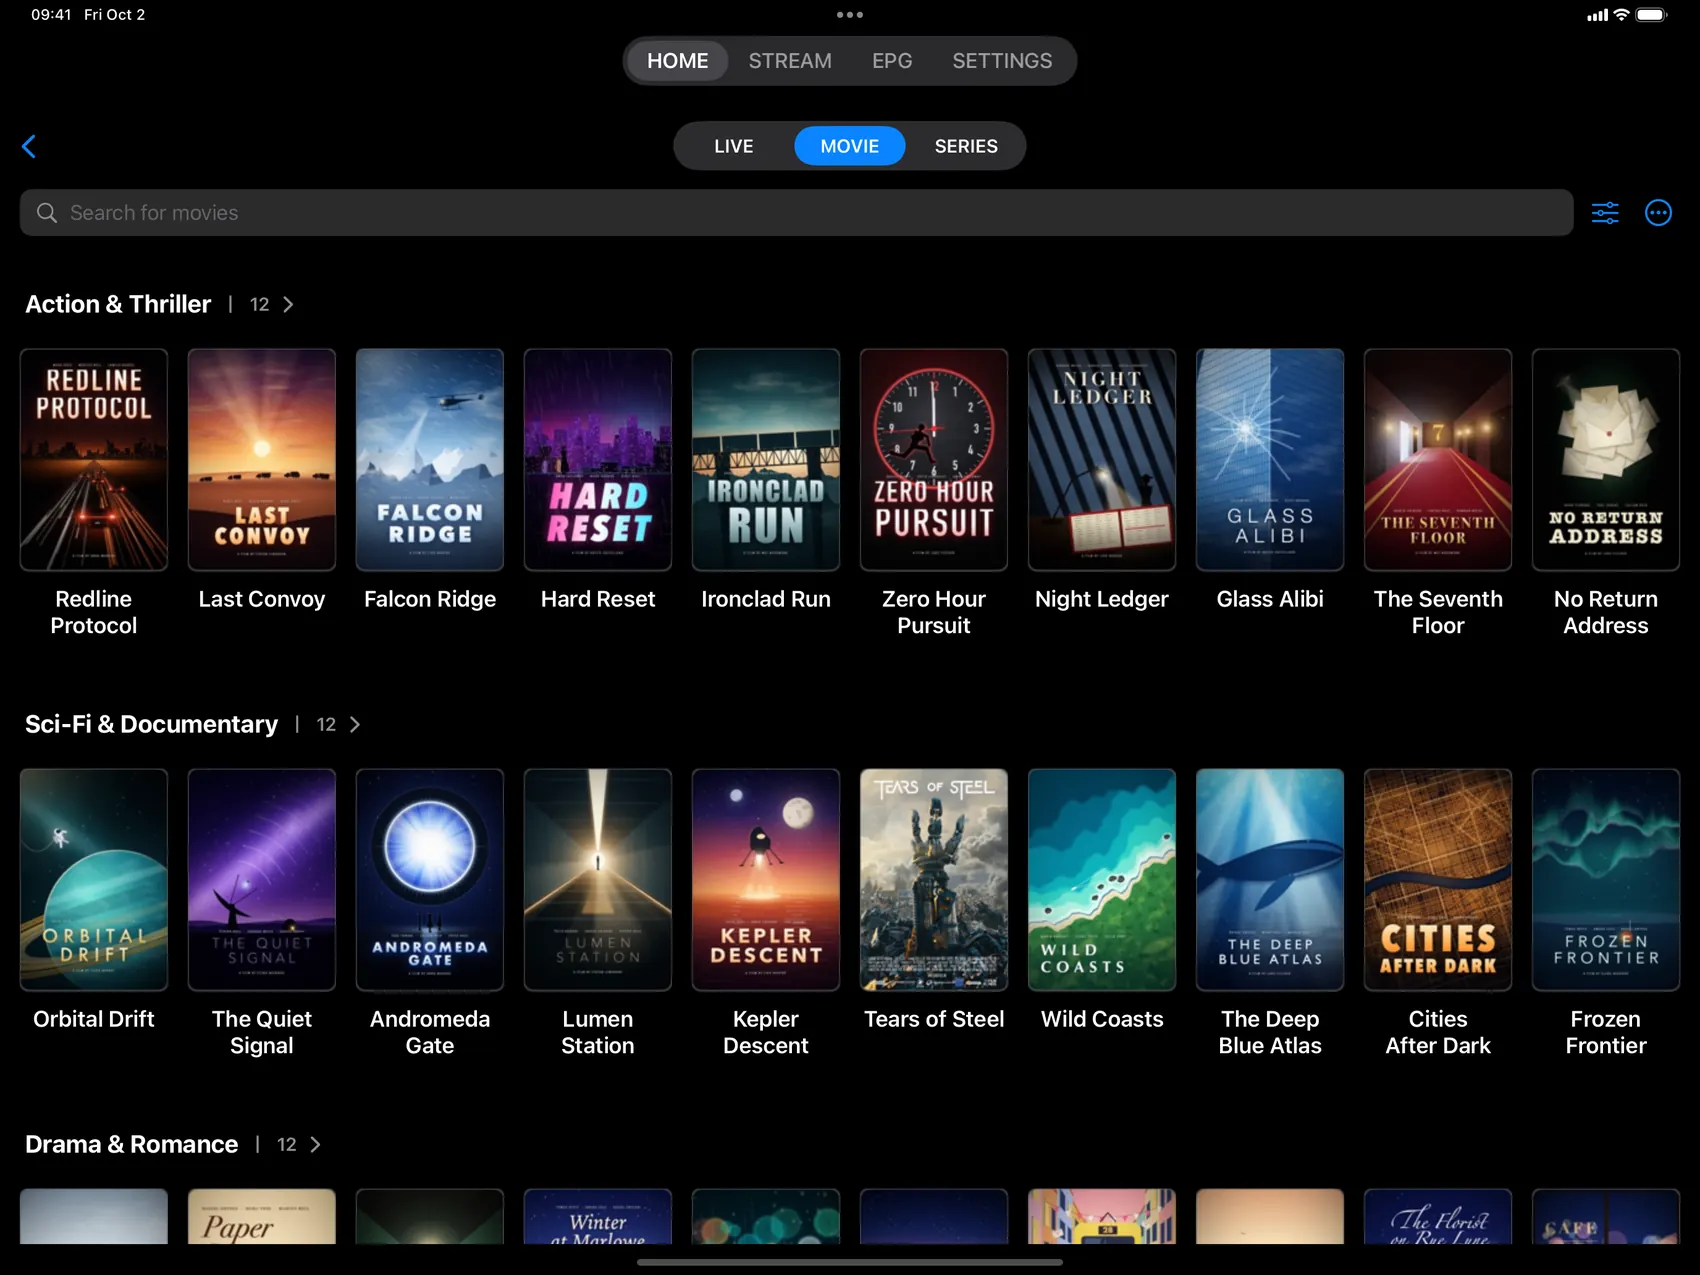Open the Redline Protocol poster
Viewport: 1700px width, 1275px height.
tap(94, 460)
